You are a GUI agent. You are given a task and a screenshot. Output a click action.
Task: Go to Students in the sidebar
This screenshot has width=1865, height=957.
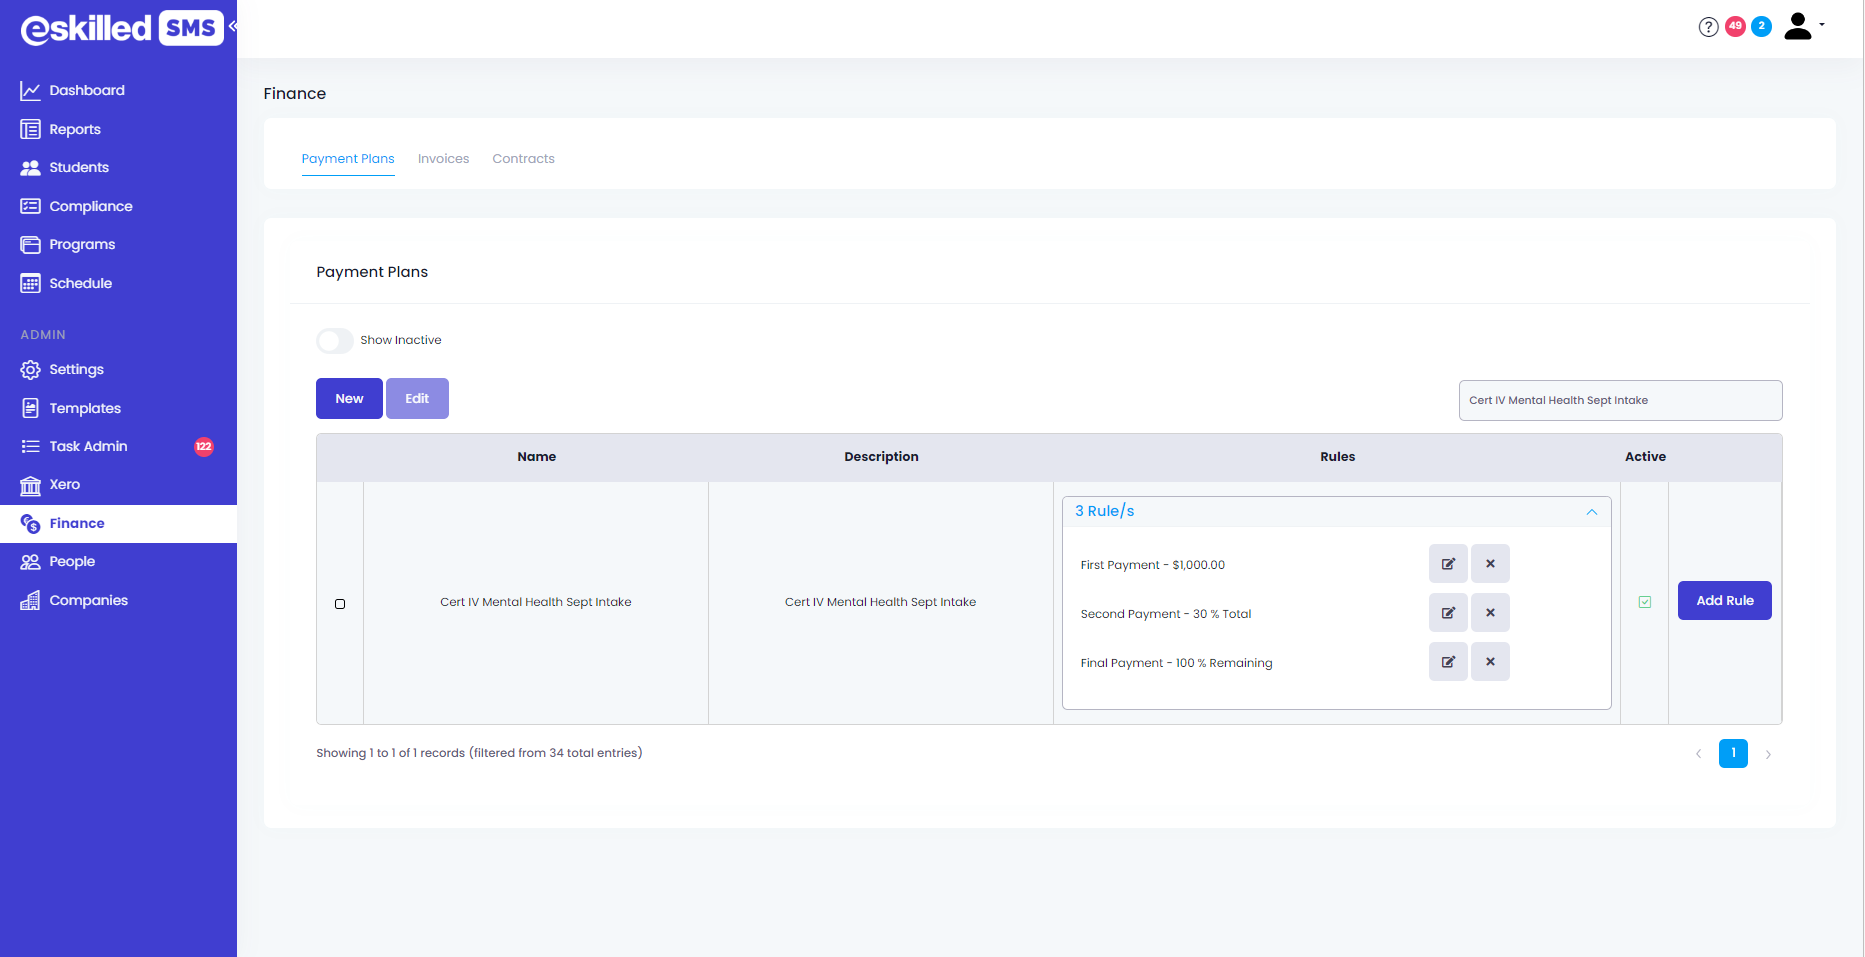79,168
